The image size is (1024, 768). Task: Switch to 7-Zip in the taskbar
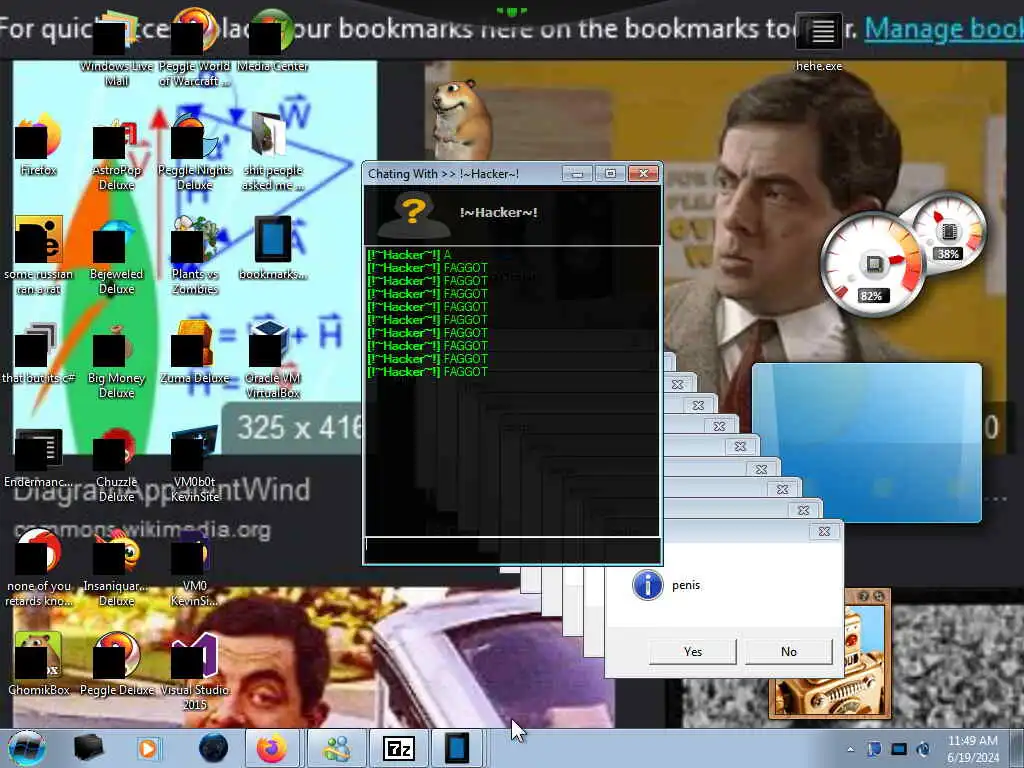coord(398,748)
